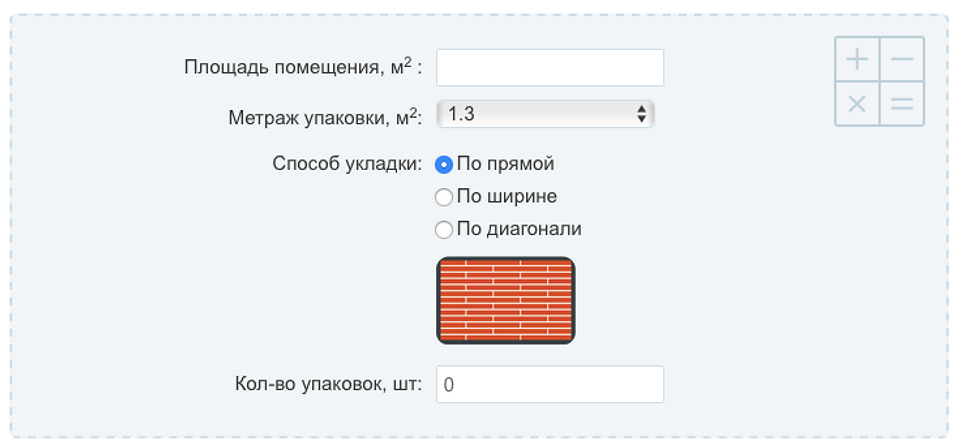Click the Площадь помещения, м² label
Viewport: 960px width, 447px height.
pyautogui.click(x=303, y=66)
